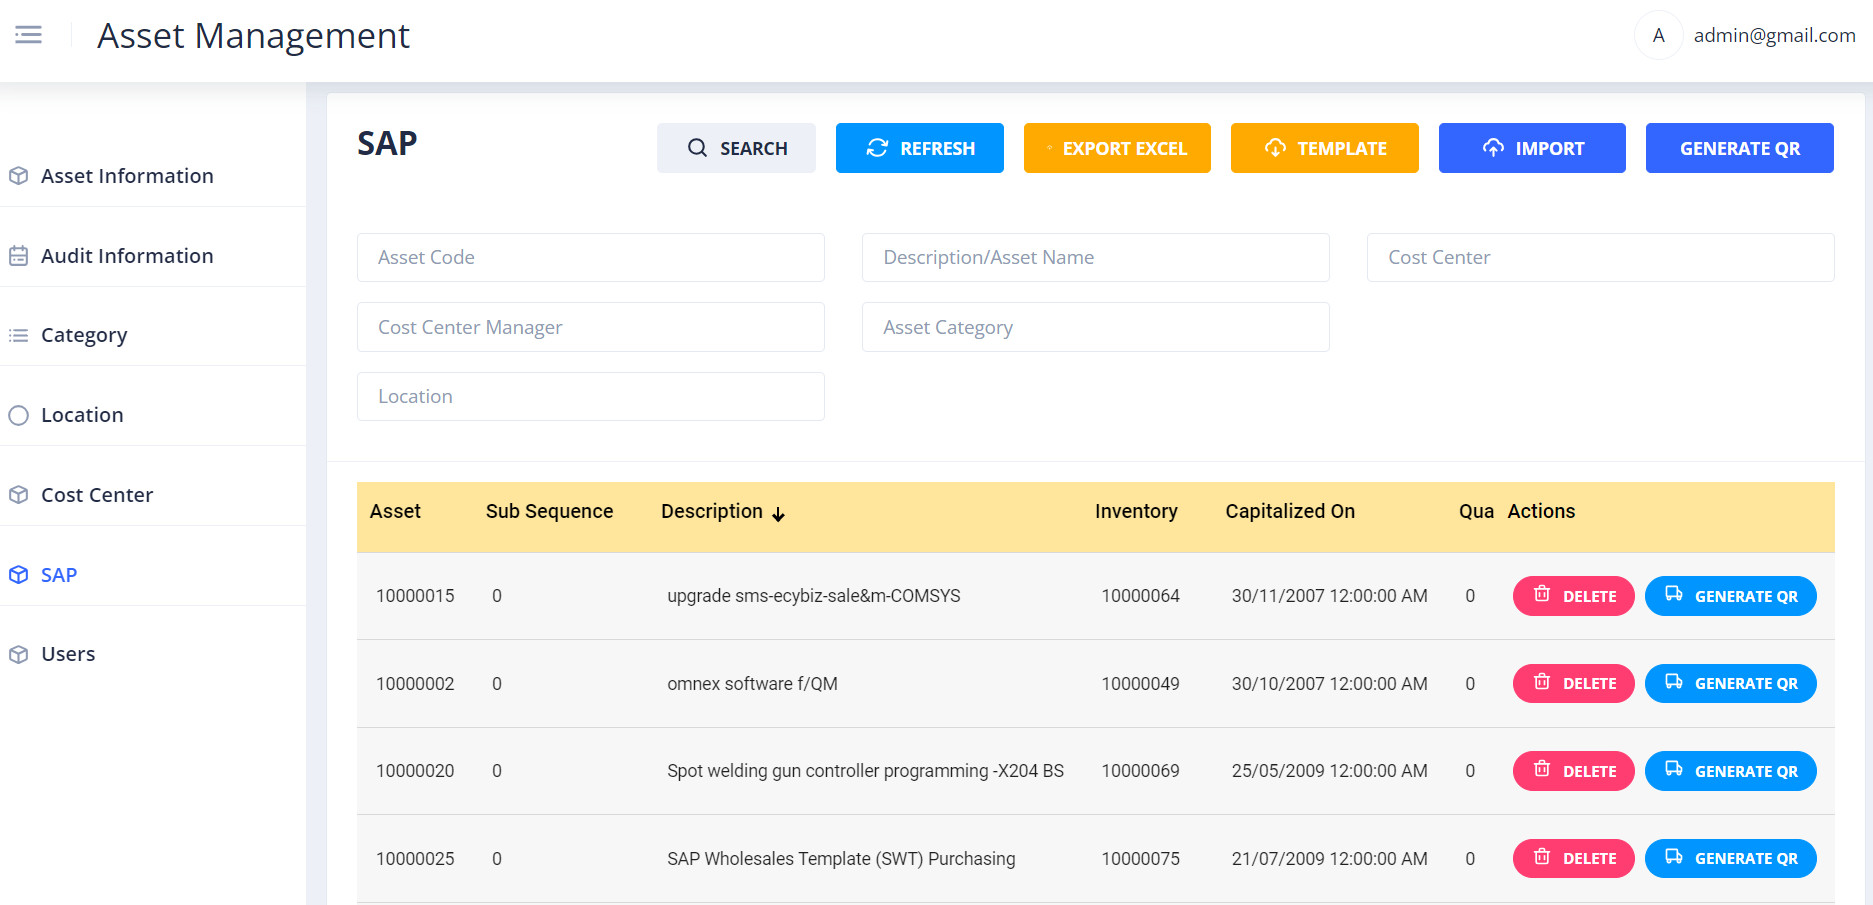Click admin@gmail.com account label
Screen dimensions: 1873x905
[1774, 36]
